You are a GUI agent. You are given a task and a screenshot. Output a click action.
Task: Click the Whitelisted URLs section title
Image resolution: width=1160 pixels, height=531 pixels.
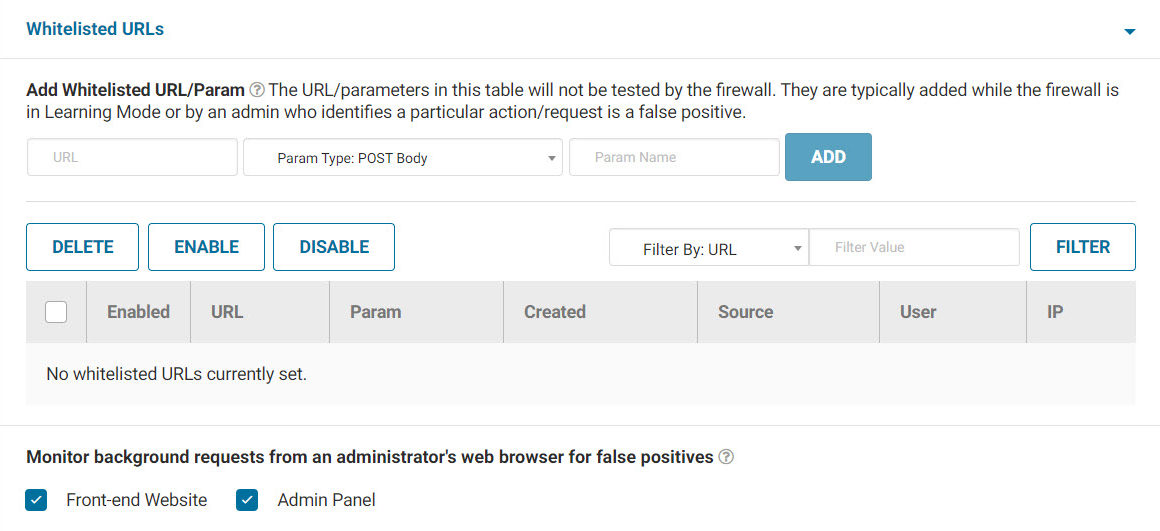[95, 29]
